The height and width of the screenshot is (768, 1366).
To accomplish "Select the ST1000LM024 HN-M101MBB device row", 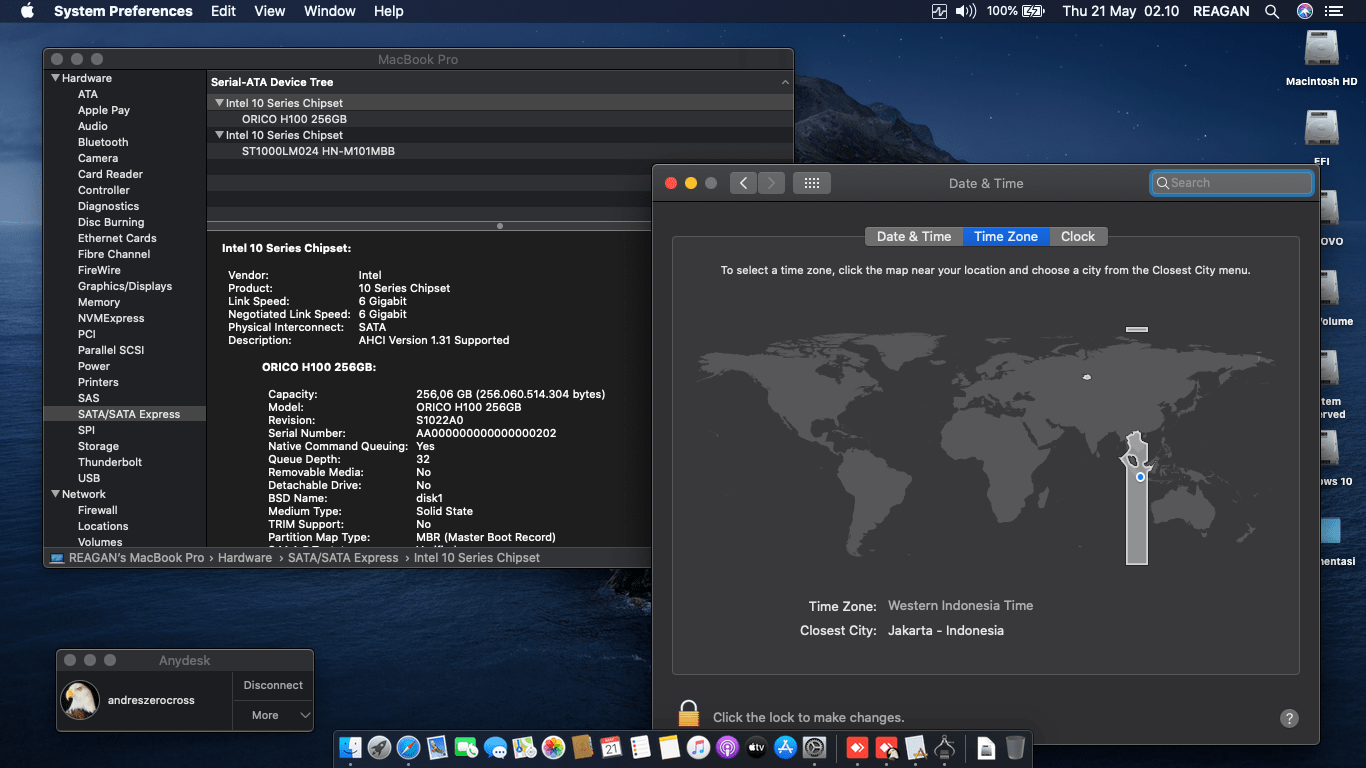I will [x=500, y=151].
